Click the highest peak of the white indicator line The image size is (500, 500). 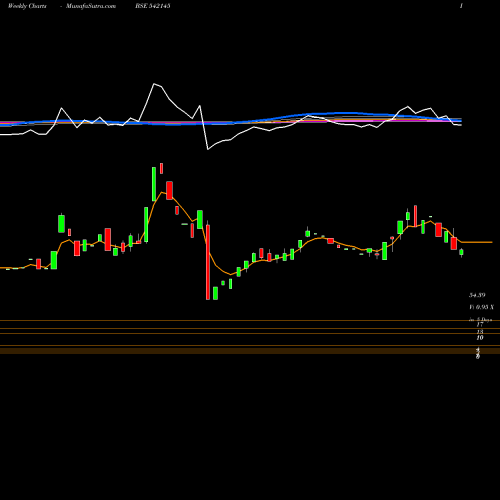pyautogui.click(x=154, y=84)
